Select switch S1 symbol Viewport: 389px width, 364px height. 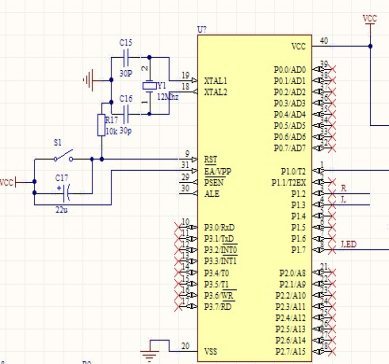63,157
